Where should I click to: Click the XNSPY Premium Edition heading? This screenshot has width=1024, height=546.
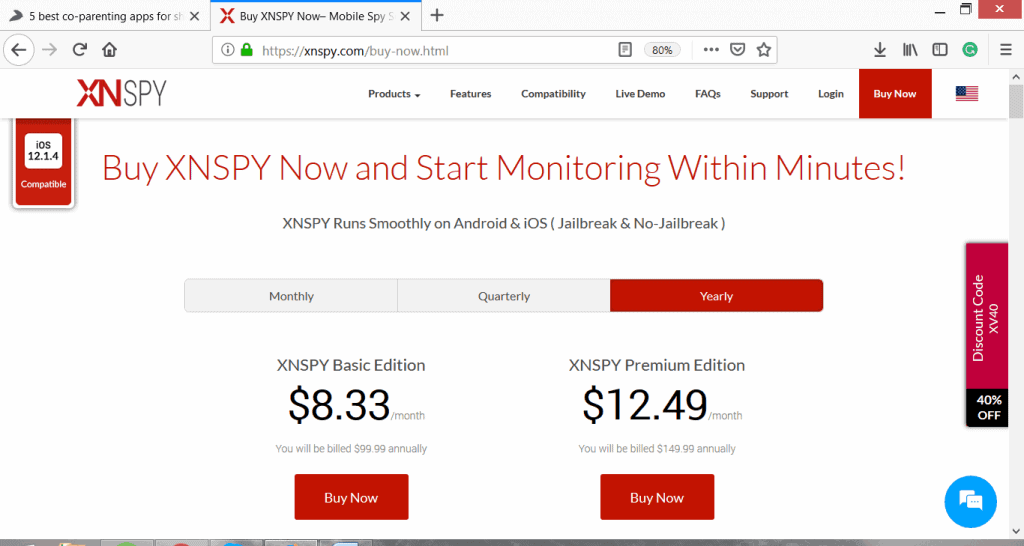coord(657,365)
